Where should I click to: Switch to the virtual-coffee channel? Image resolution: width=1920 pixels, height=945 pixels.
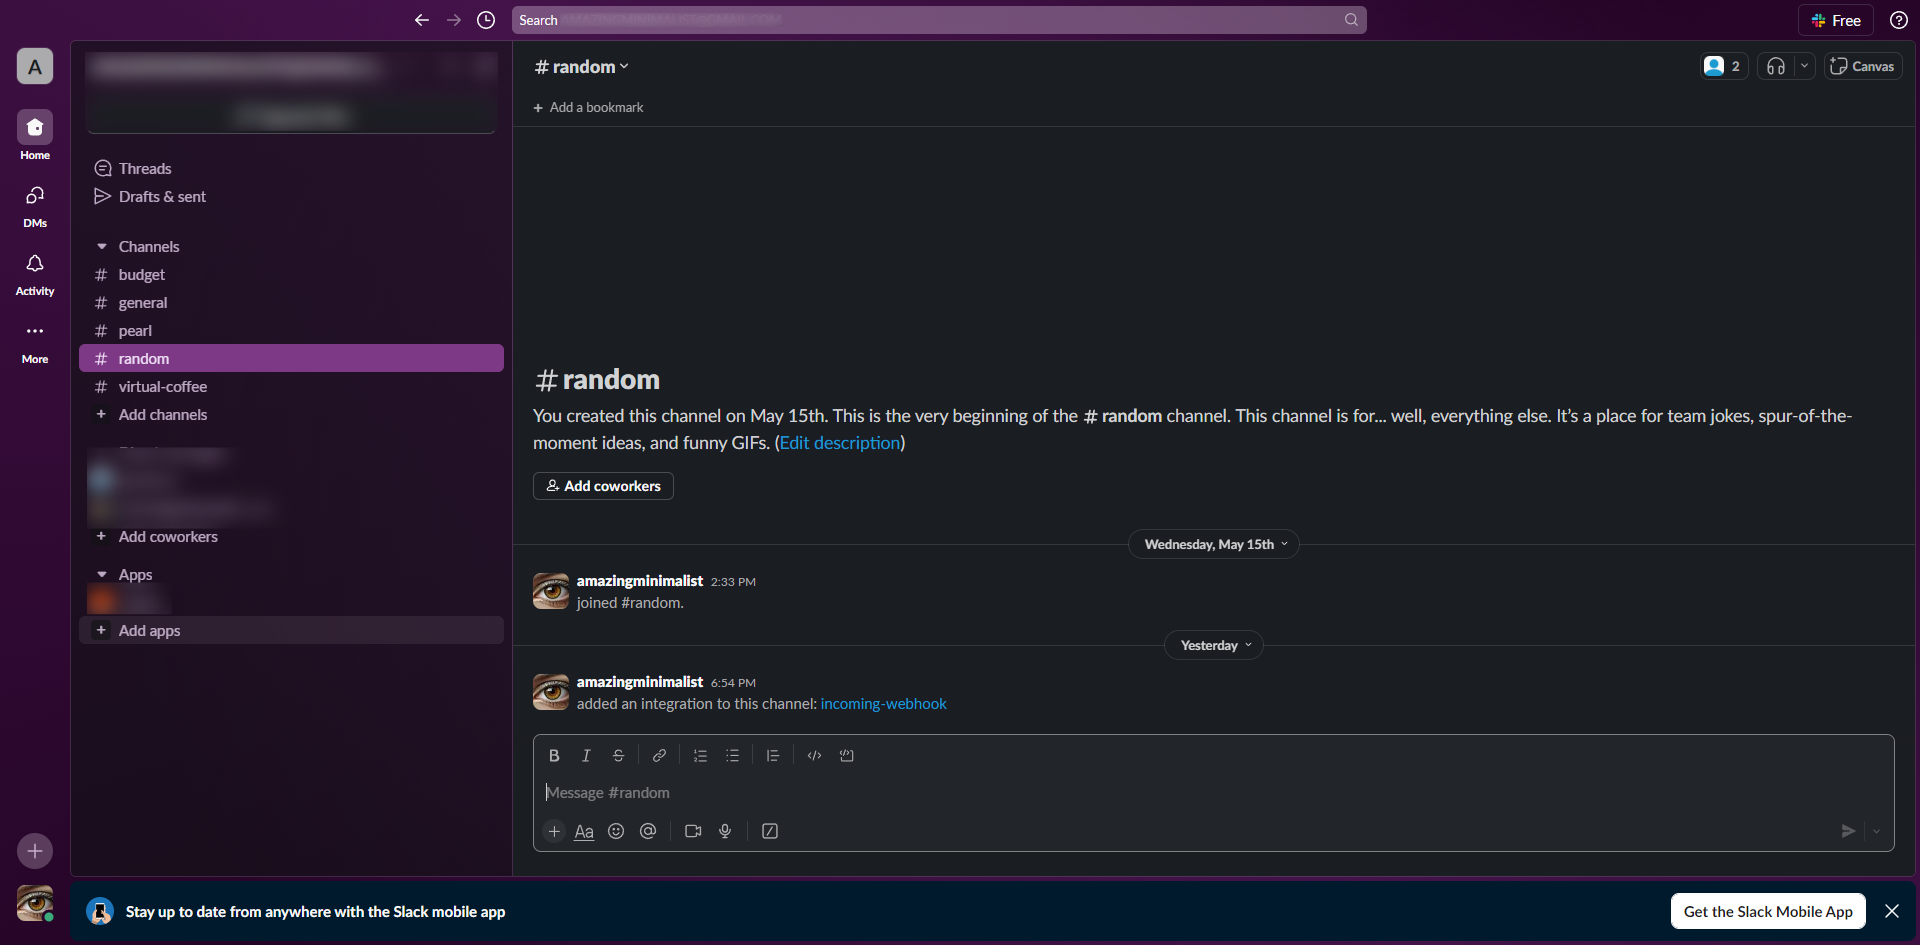click(x=291, y=386)
